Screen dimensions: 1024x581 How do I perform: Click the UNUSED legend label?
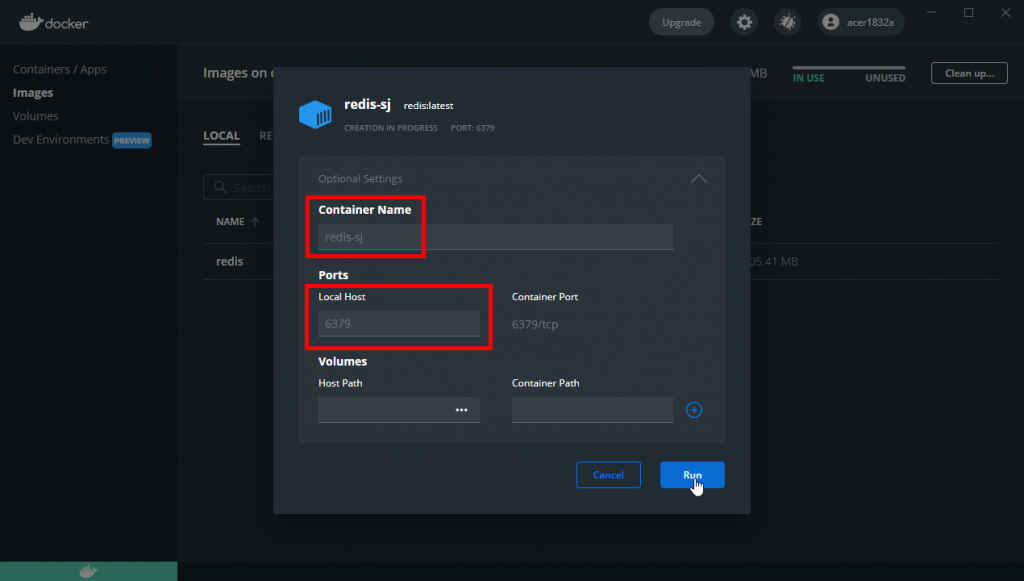(885, 78)
